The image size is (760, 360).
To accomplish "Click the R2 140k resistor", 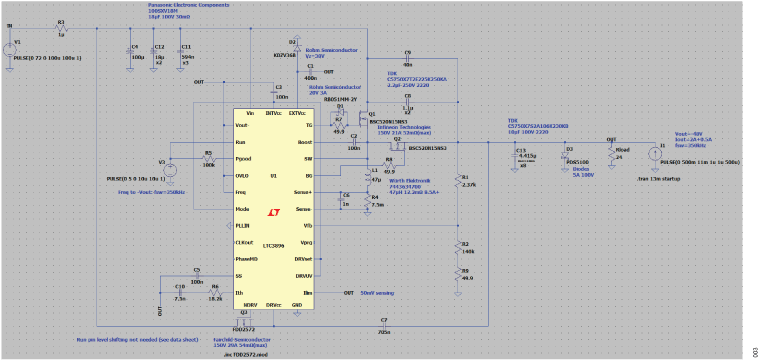I will [458, 249].
